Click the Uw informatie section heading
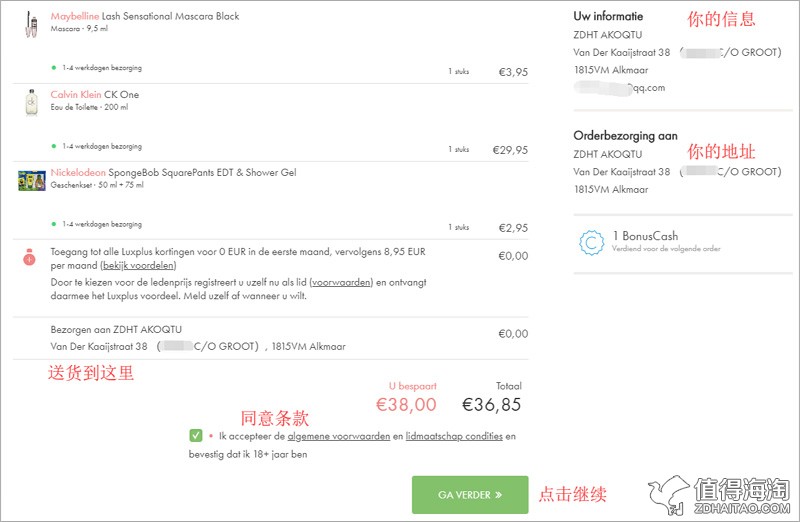Image resolution: width=800 pixels, height=522 pixels. pos(608,16)
